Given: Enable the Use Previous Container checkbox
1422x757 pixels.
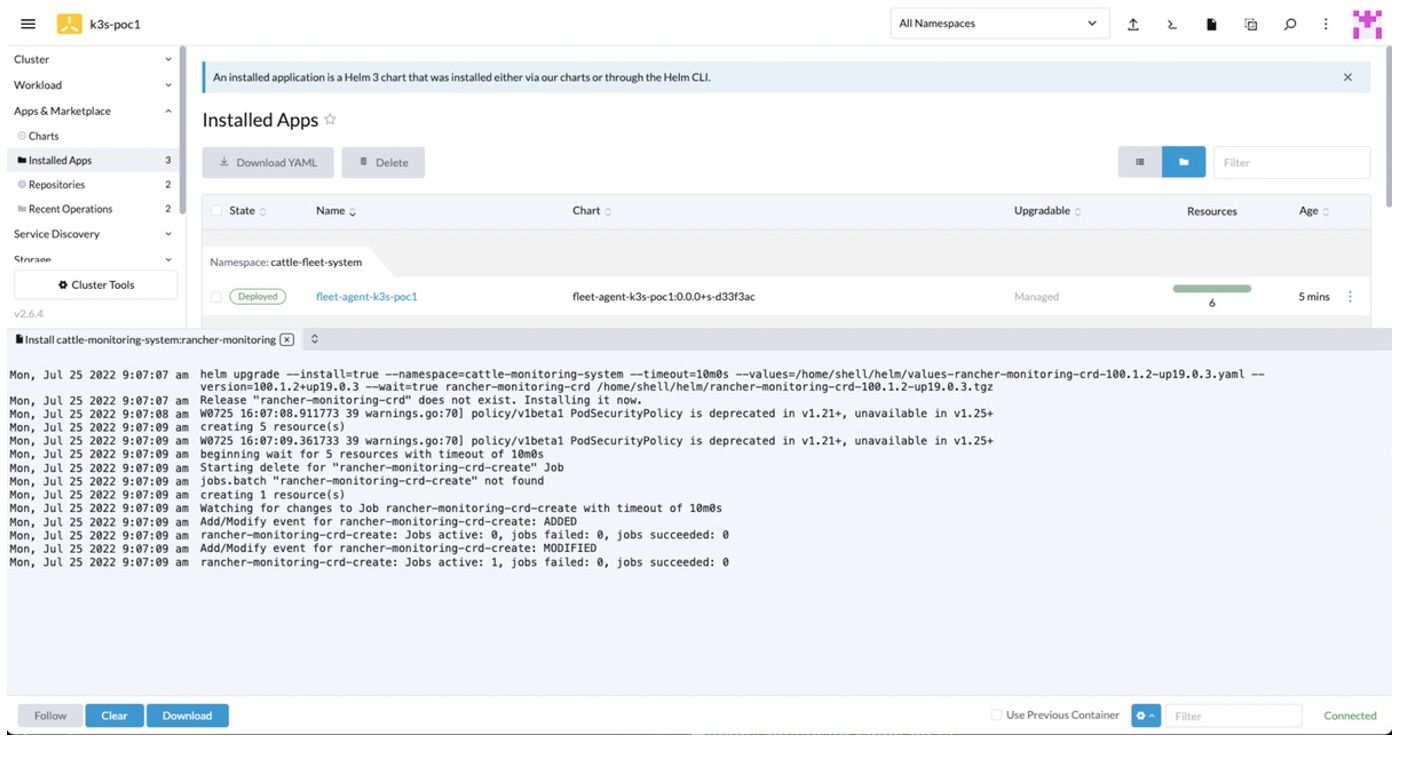Looking at the screenshot, I should click(x=995, y=715).
